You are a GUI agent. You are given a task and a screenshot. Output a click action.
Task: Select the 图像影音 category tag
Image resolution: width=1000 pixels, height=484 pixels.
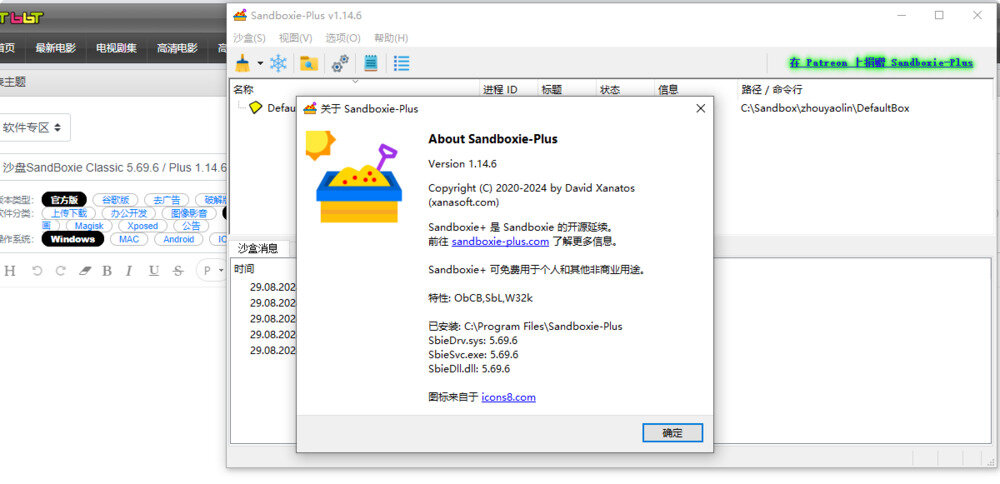[x=189, y=213]
